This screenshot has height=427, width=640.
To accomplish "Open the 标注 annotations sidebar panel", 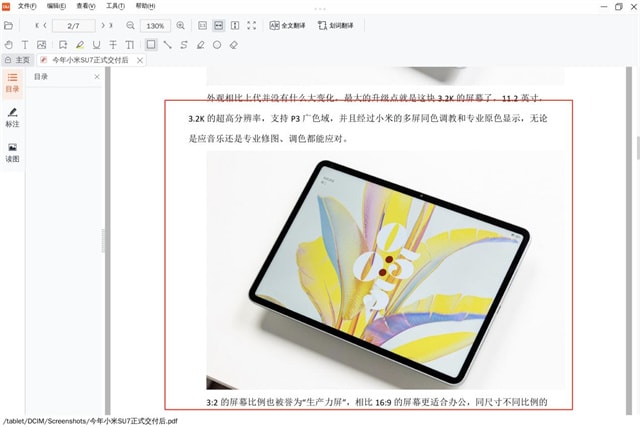I will click(12, 118).
